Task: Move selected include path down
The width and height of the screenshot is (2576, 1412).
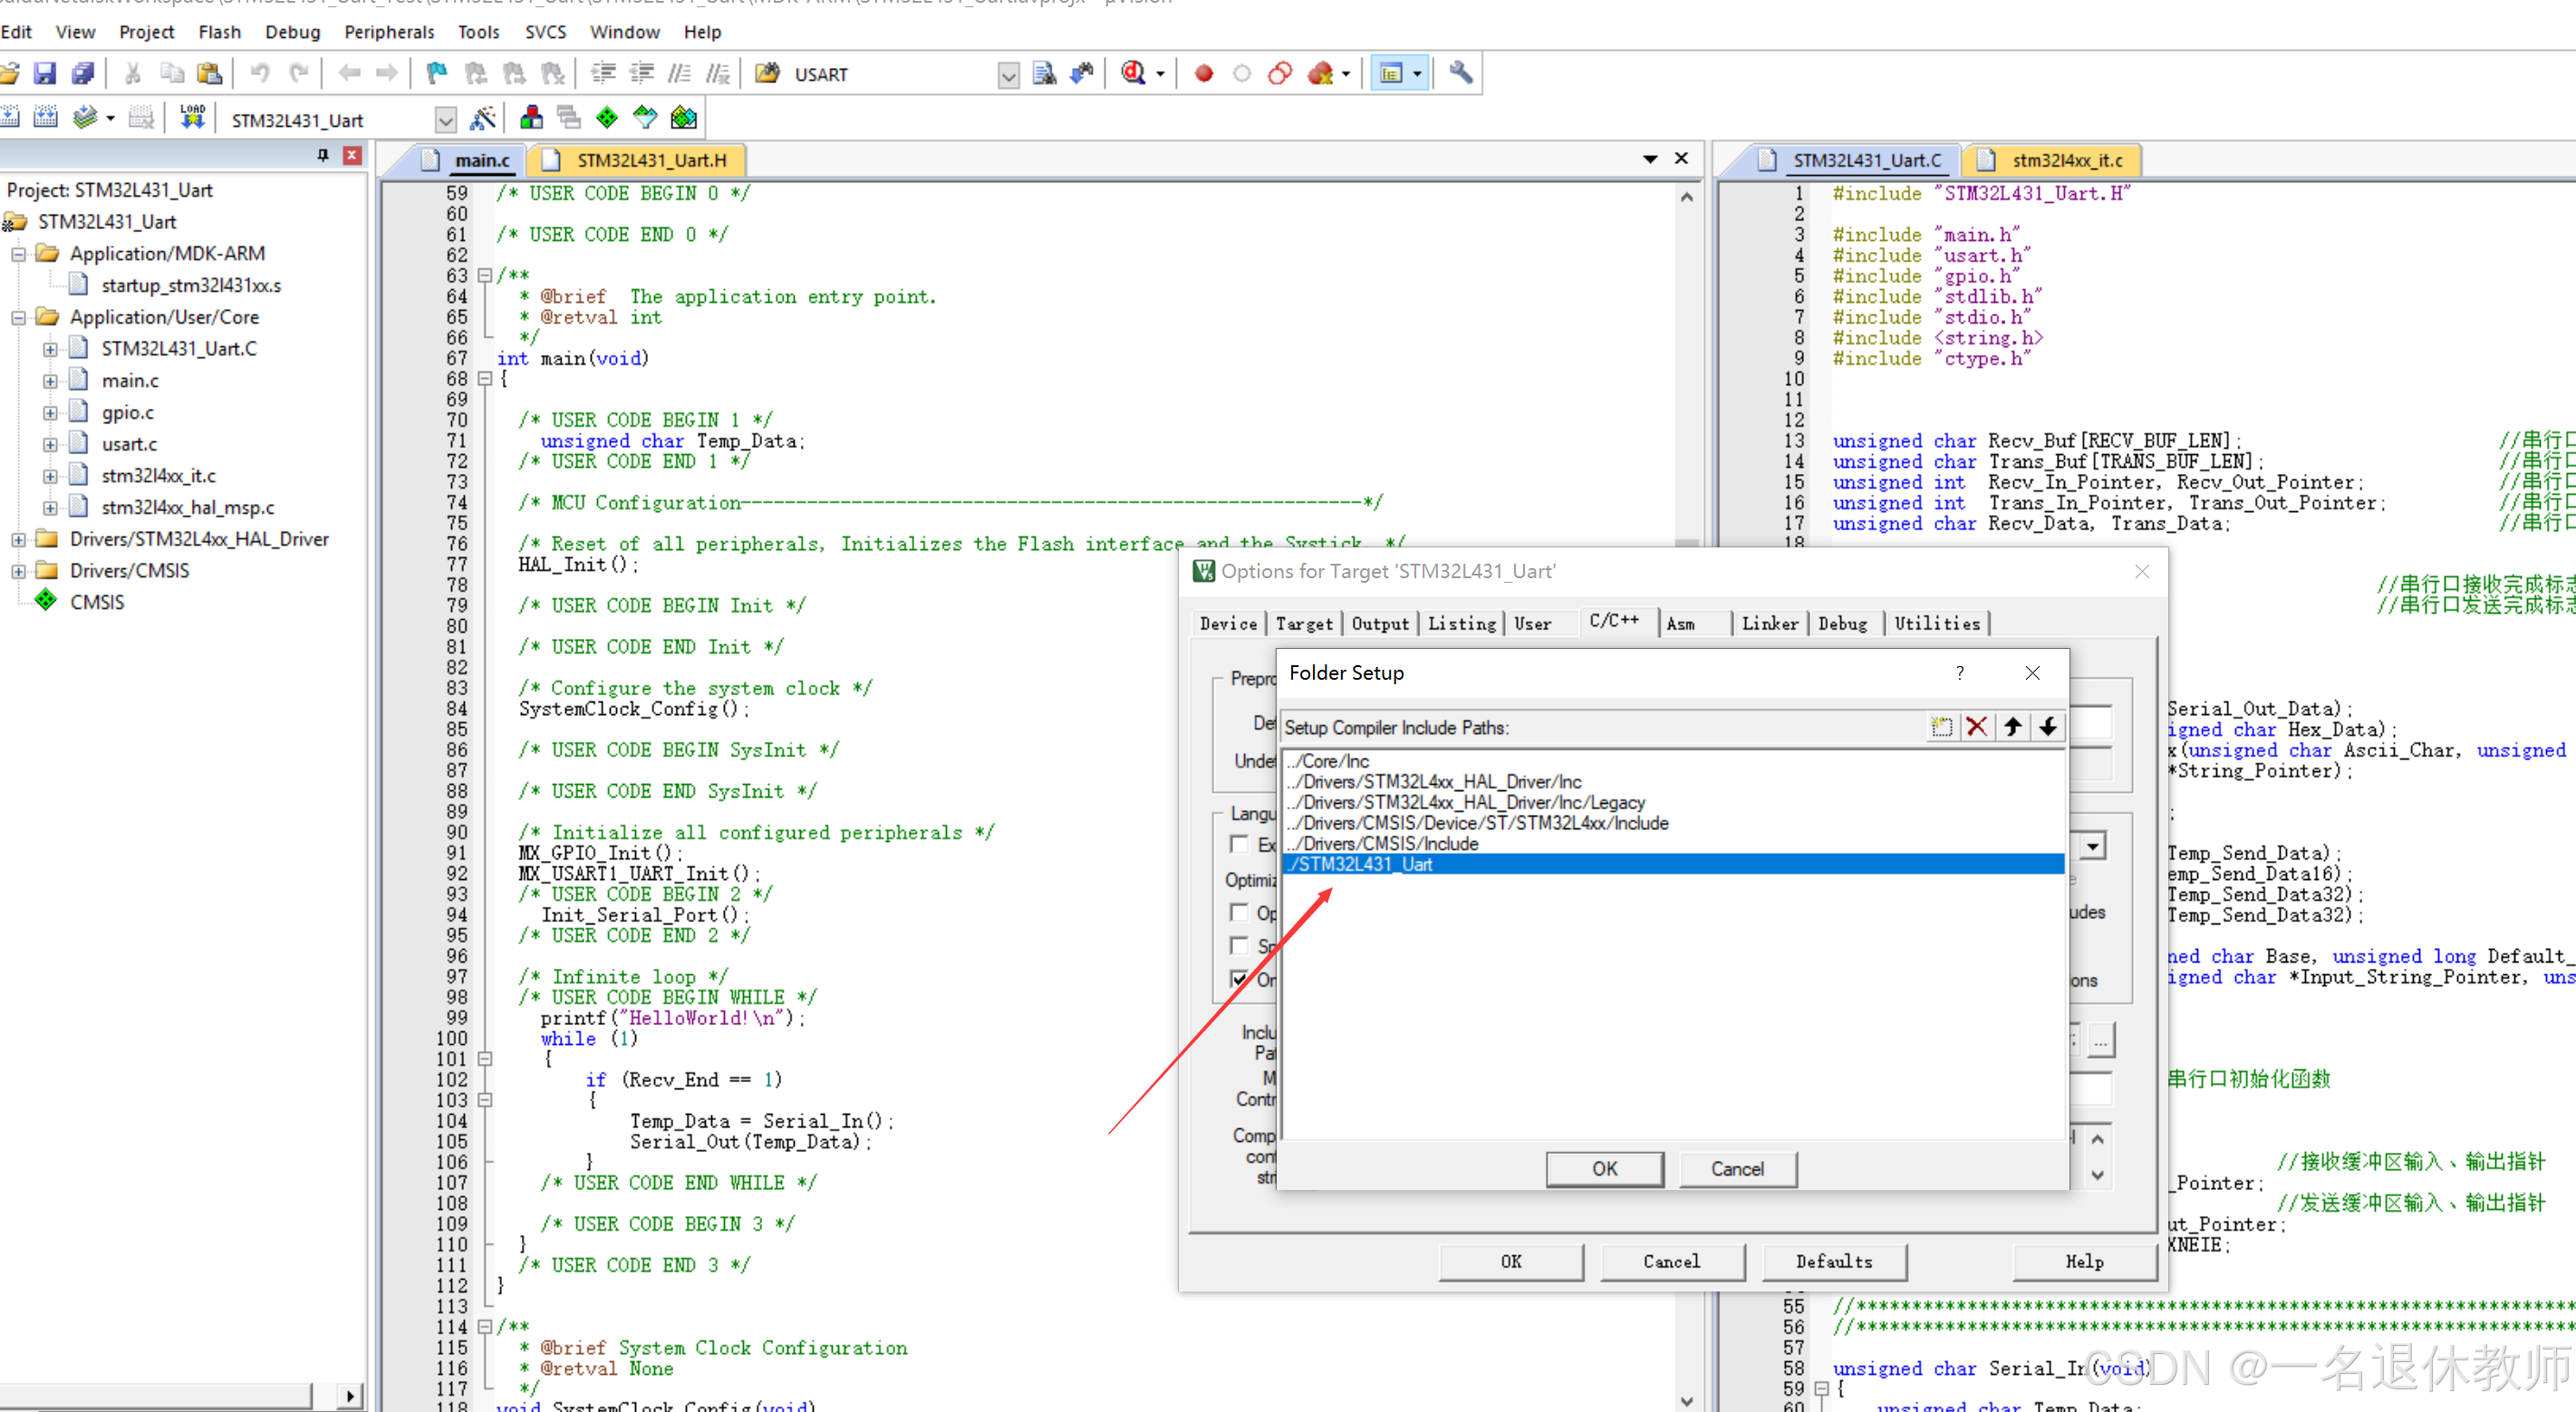Action: [x=2047, y=727]
